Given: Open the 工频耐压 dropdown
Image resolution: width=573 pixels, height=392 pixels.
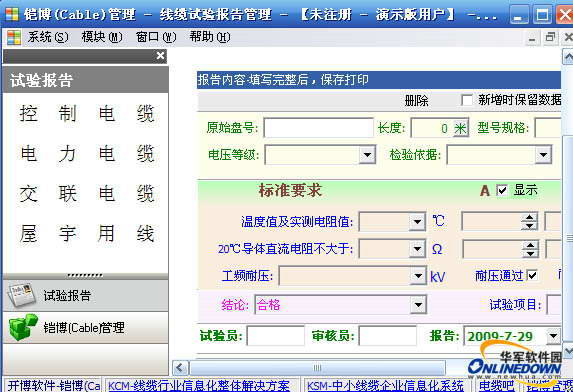Looking at the screenshot, I should (418, 276).
